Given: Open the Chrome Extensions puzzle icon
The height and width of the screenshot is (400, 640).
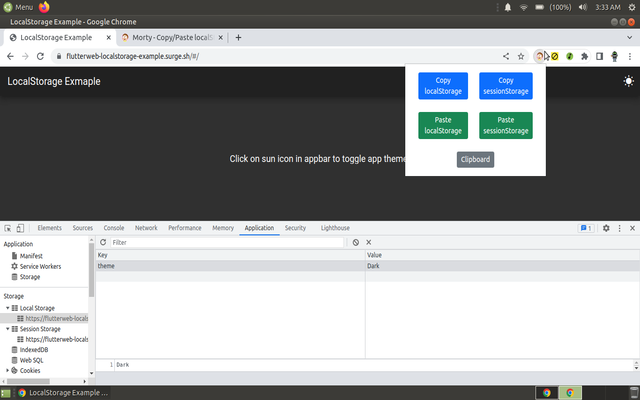Looking at the screenshot, I should (x=584, y=56).
